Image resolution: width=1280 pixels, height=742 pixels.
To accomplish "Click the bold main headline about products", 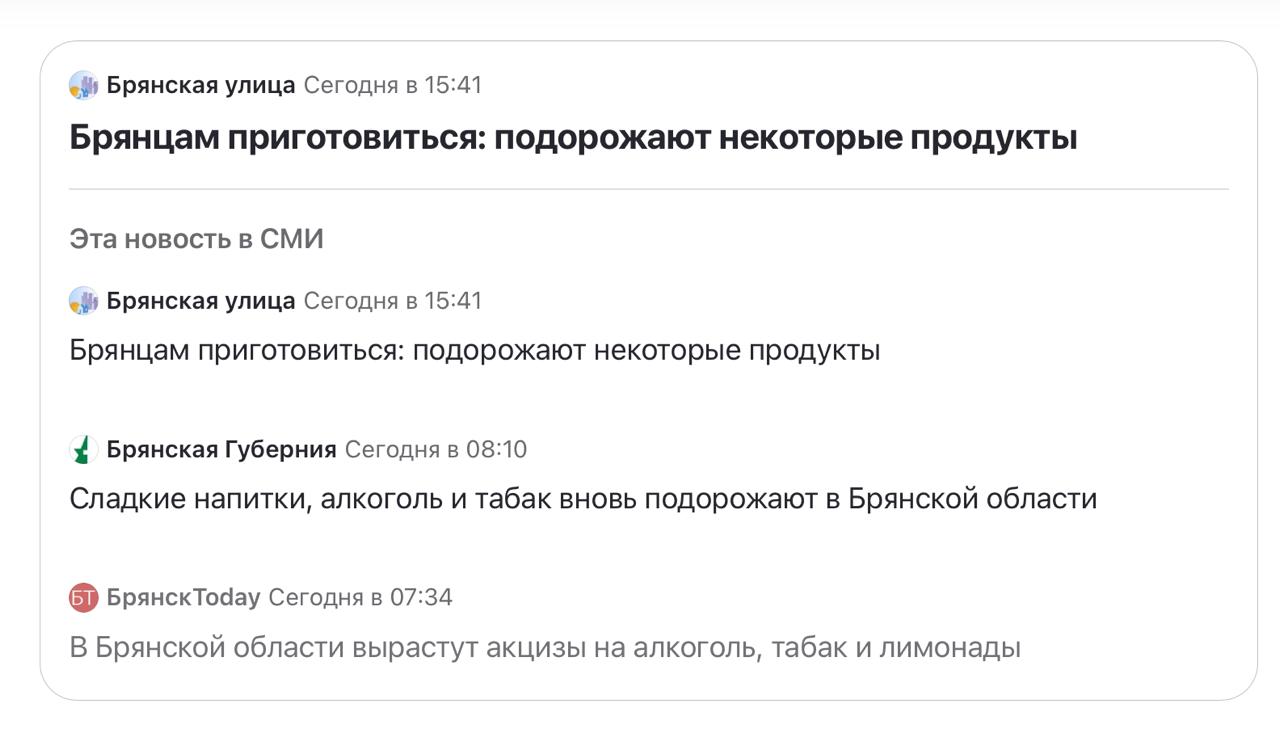I will click(x=572, y=138).
